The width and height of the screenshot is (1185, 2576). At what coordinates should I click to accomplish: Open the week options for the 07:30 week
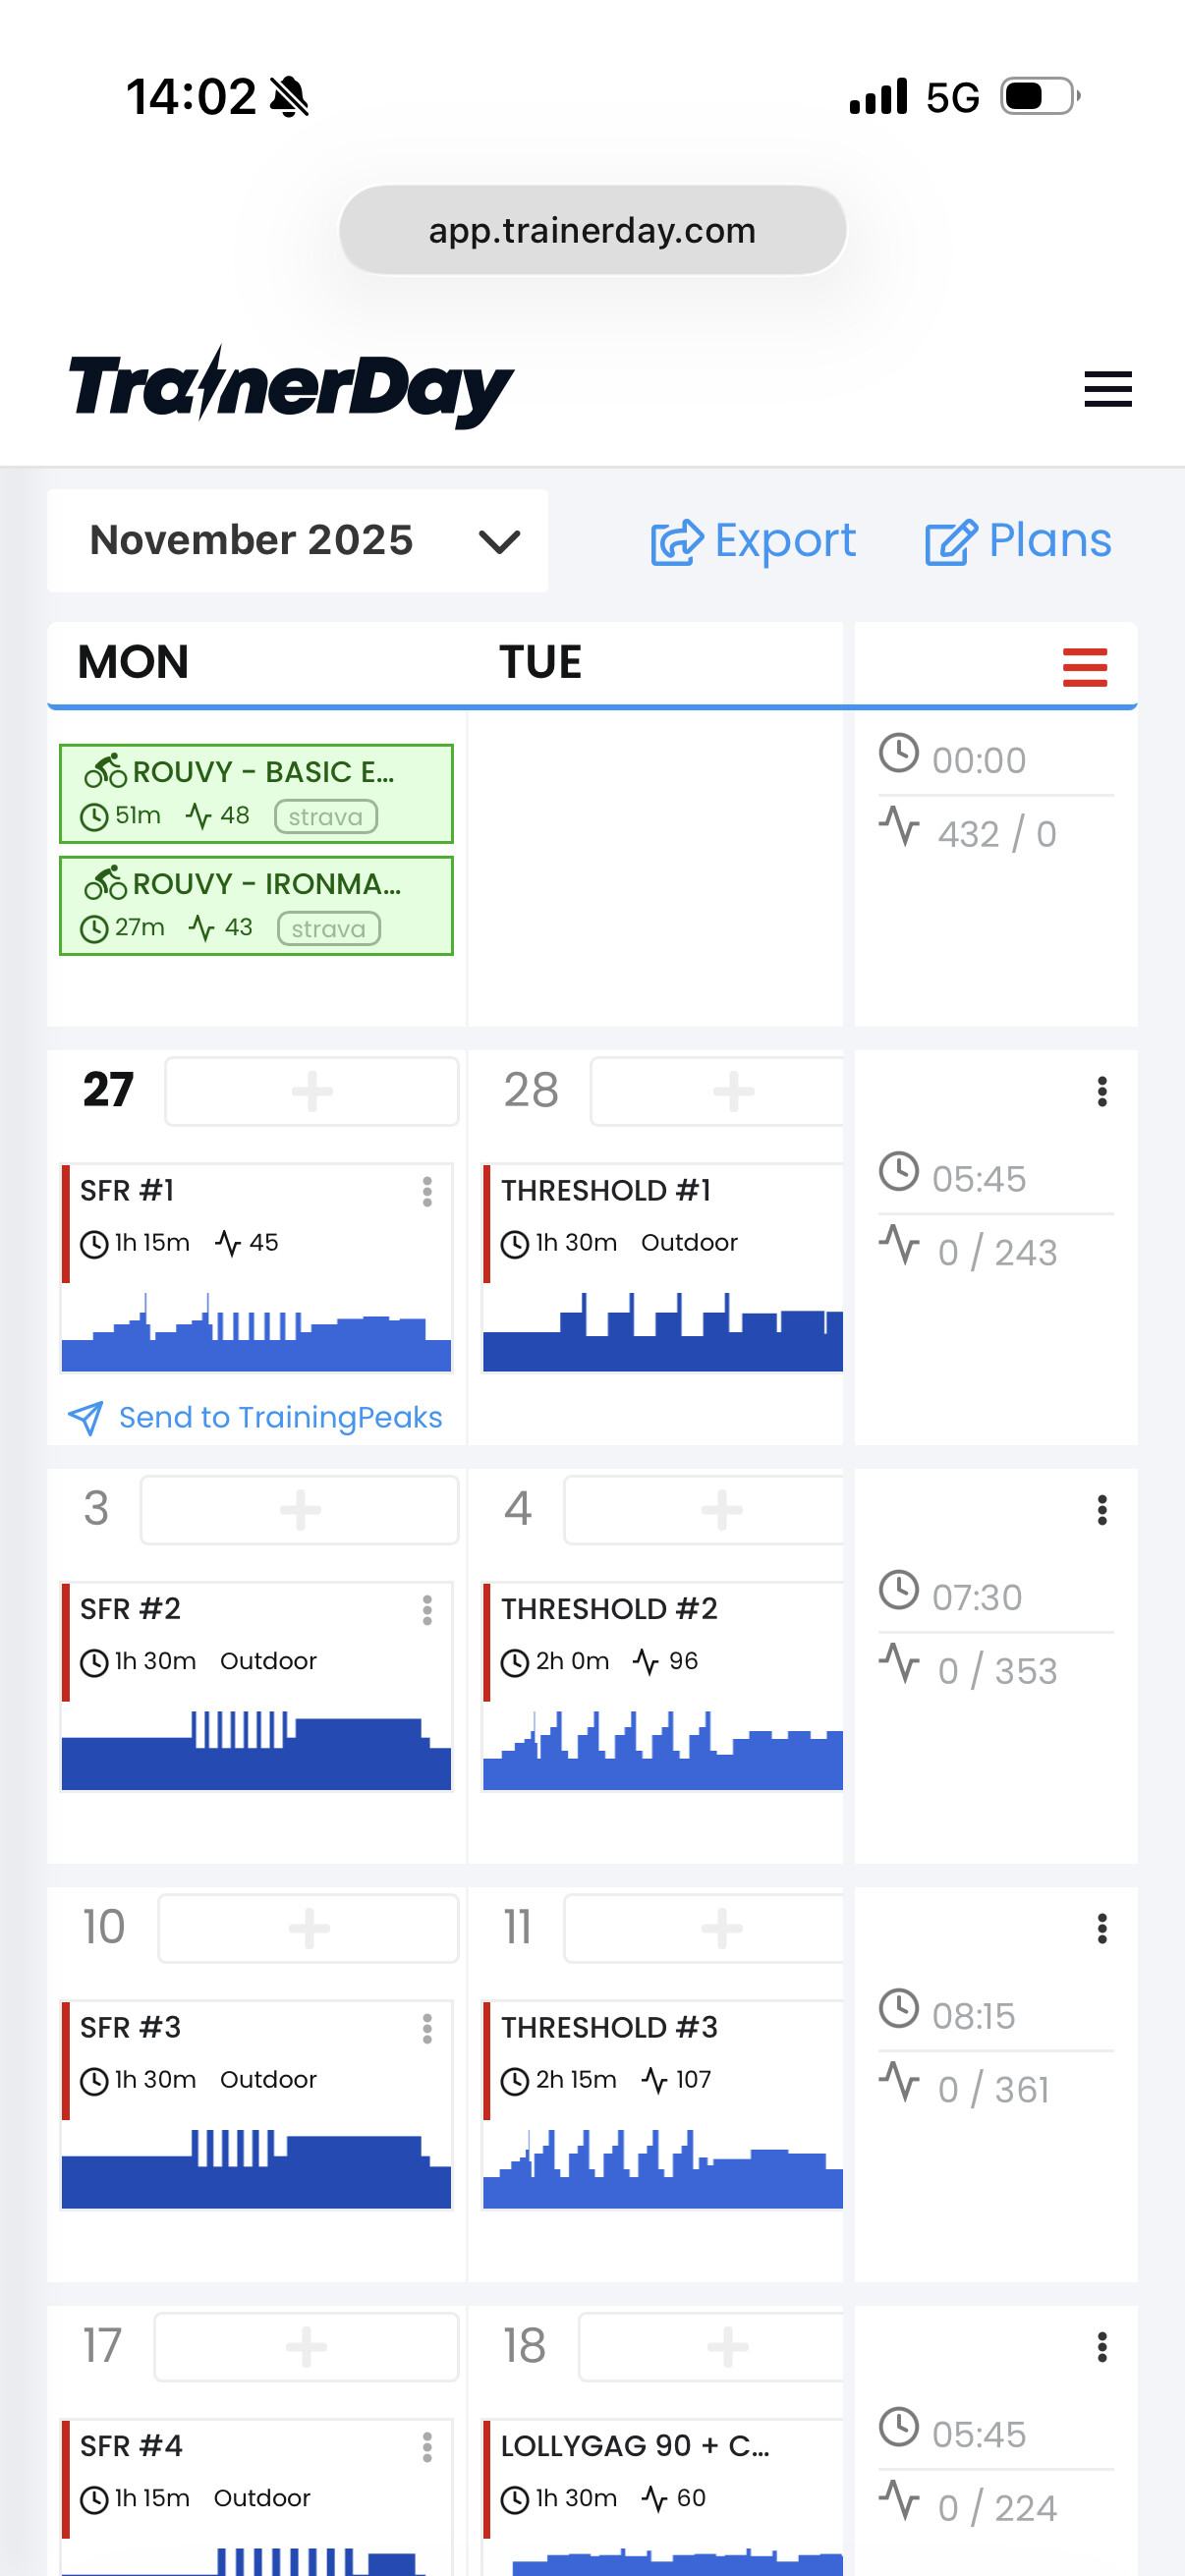click(1101, 1510)
